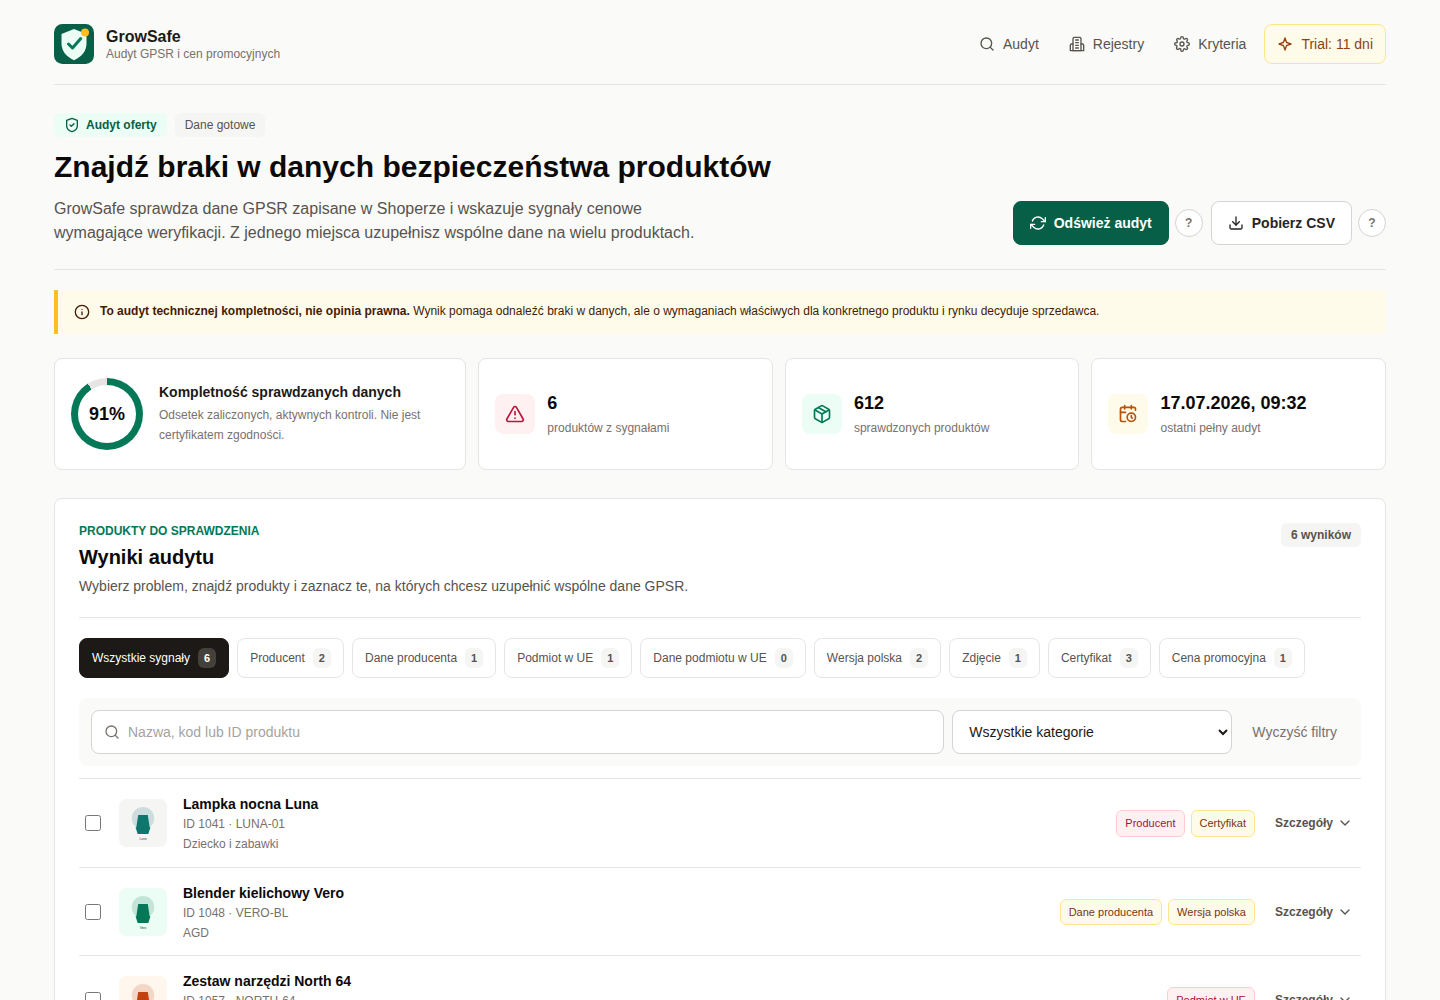Open the Rejestry navigation link
The image size is (1440, 1000).
point(1106,44)
